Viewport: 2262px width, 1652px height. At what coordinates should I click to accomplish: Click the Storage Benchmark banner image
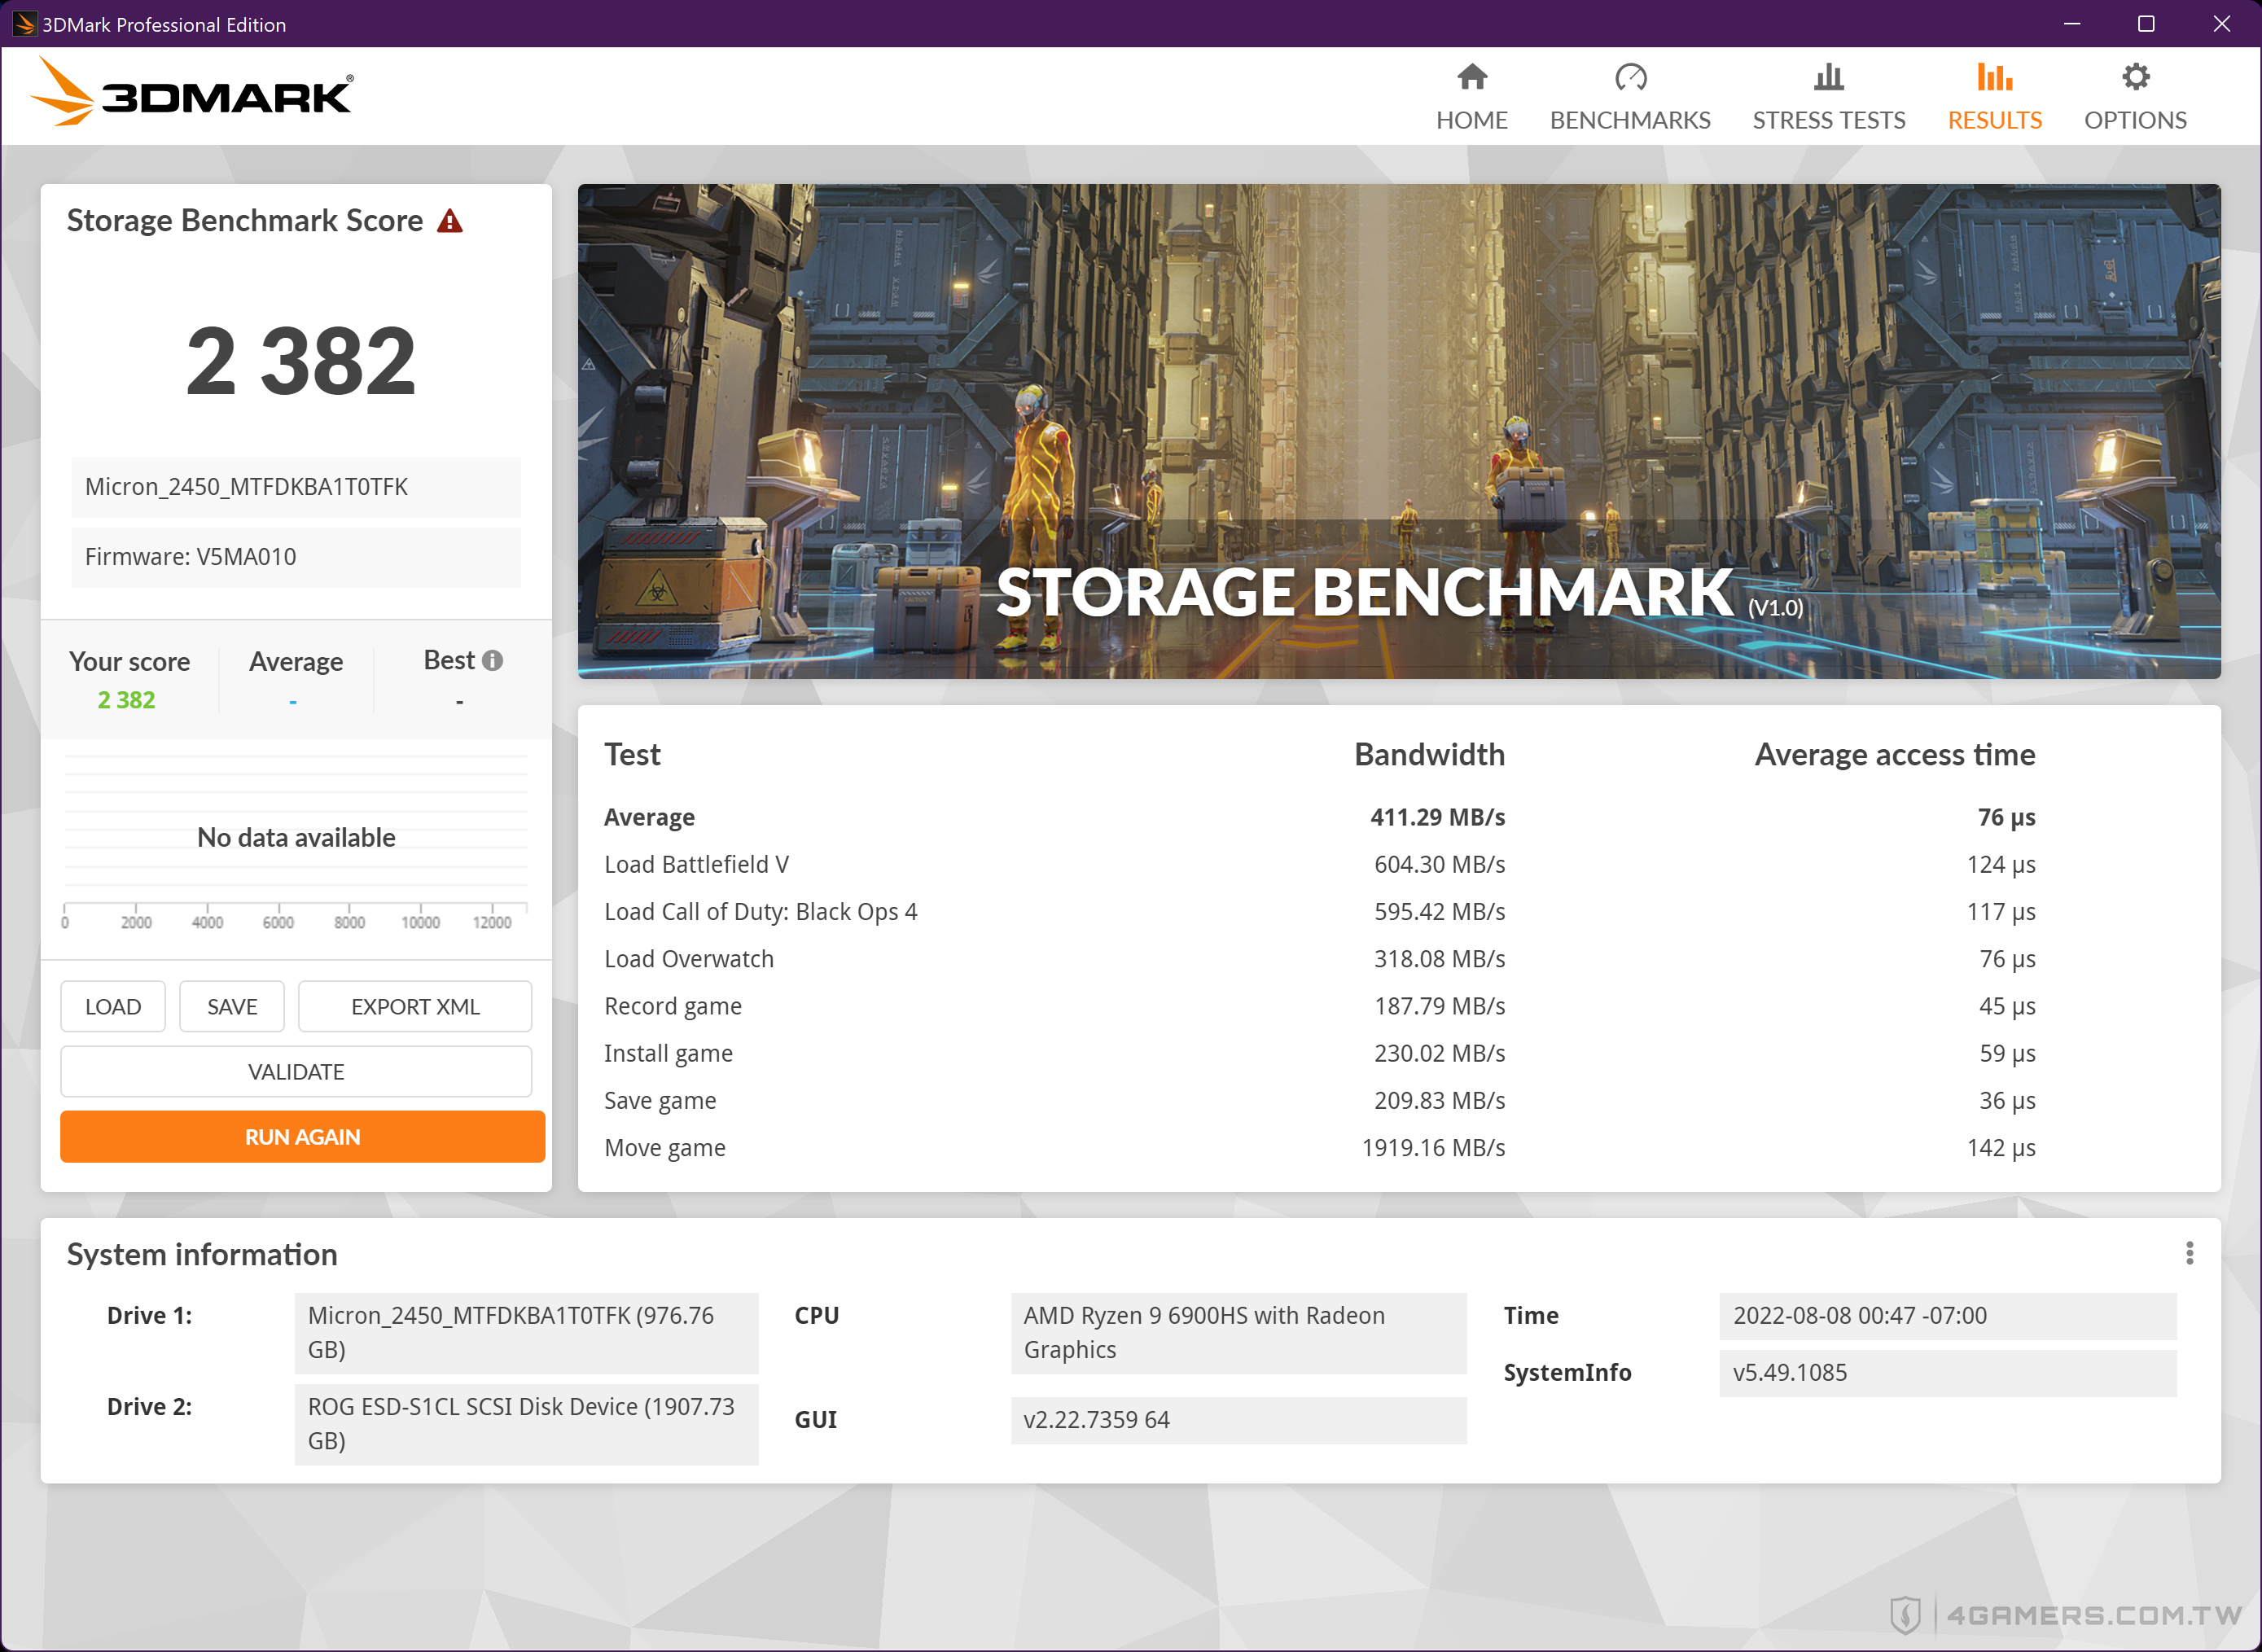click(x=1398, y=431)
